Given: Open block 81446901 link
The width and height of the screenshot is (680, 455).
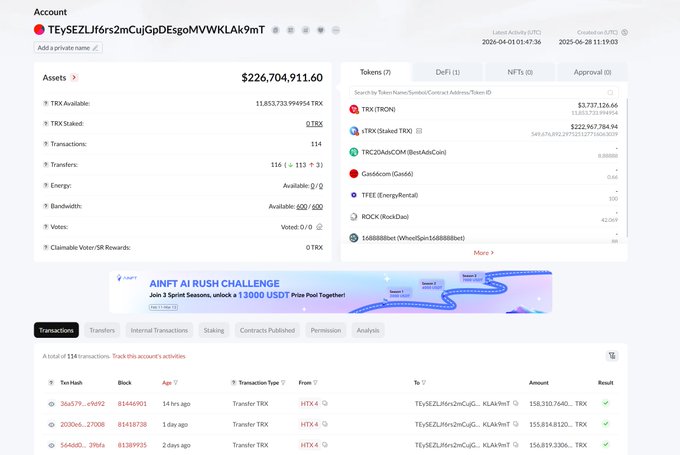Looking at the screenshot, I should 132,404.
